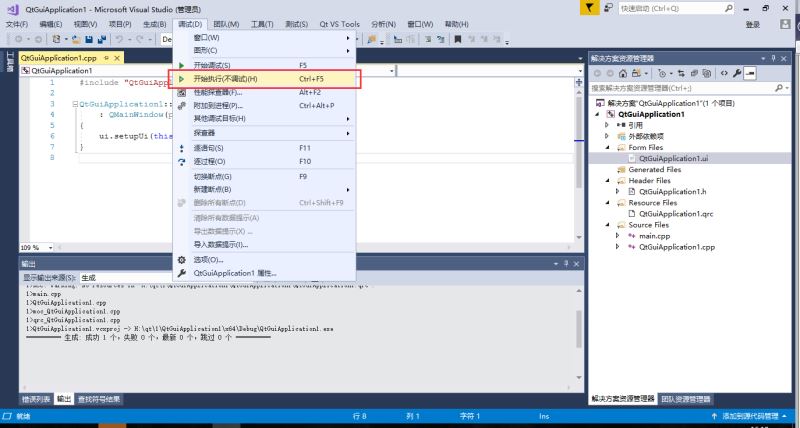Viewport: 800px width, 428px height.
Task: Switch to the 错误列表 tab
Action: [x=36, y=399]
